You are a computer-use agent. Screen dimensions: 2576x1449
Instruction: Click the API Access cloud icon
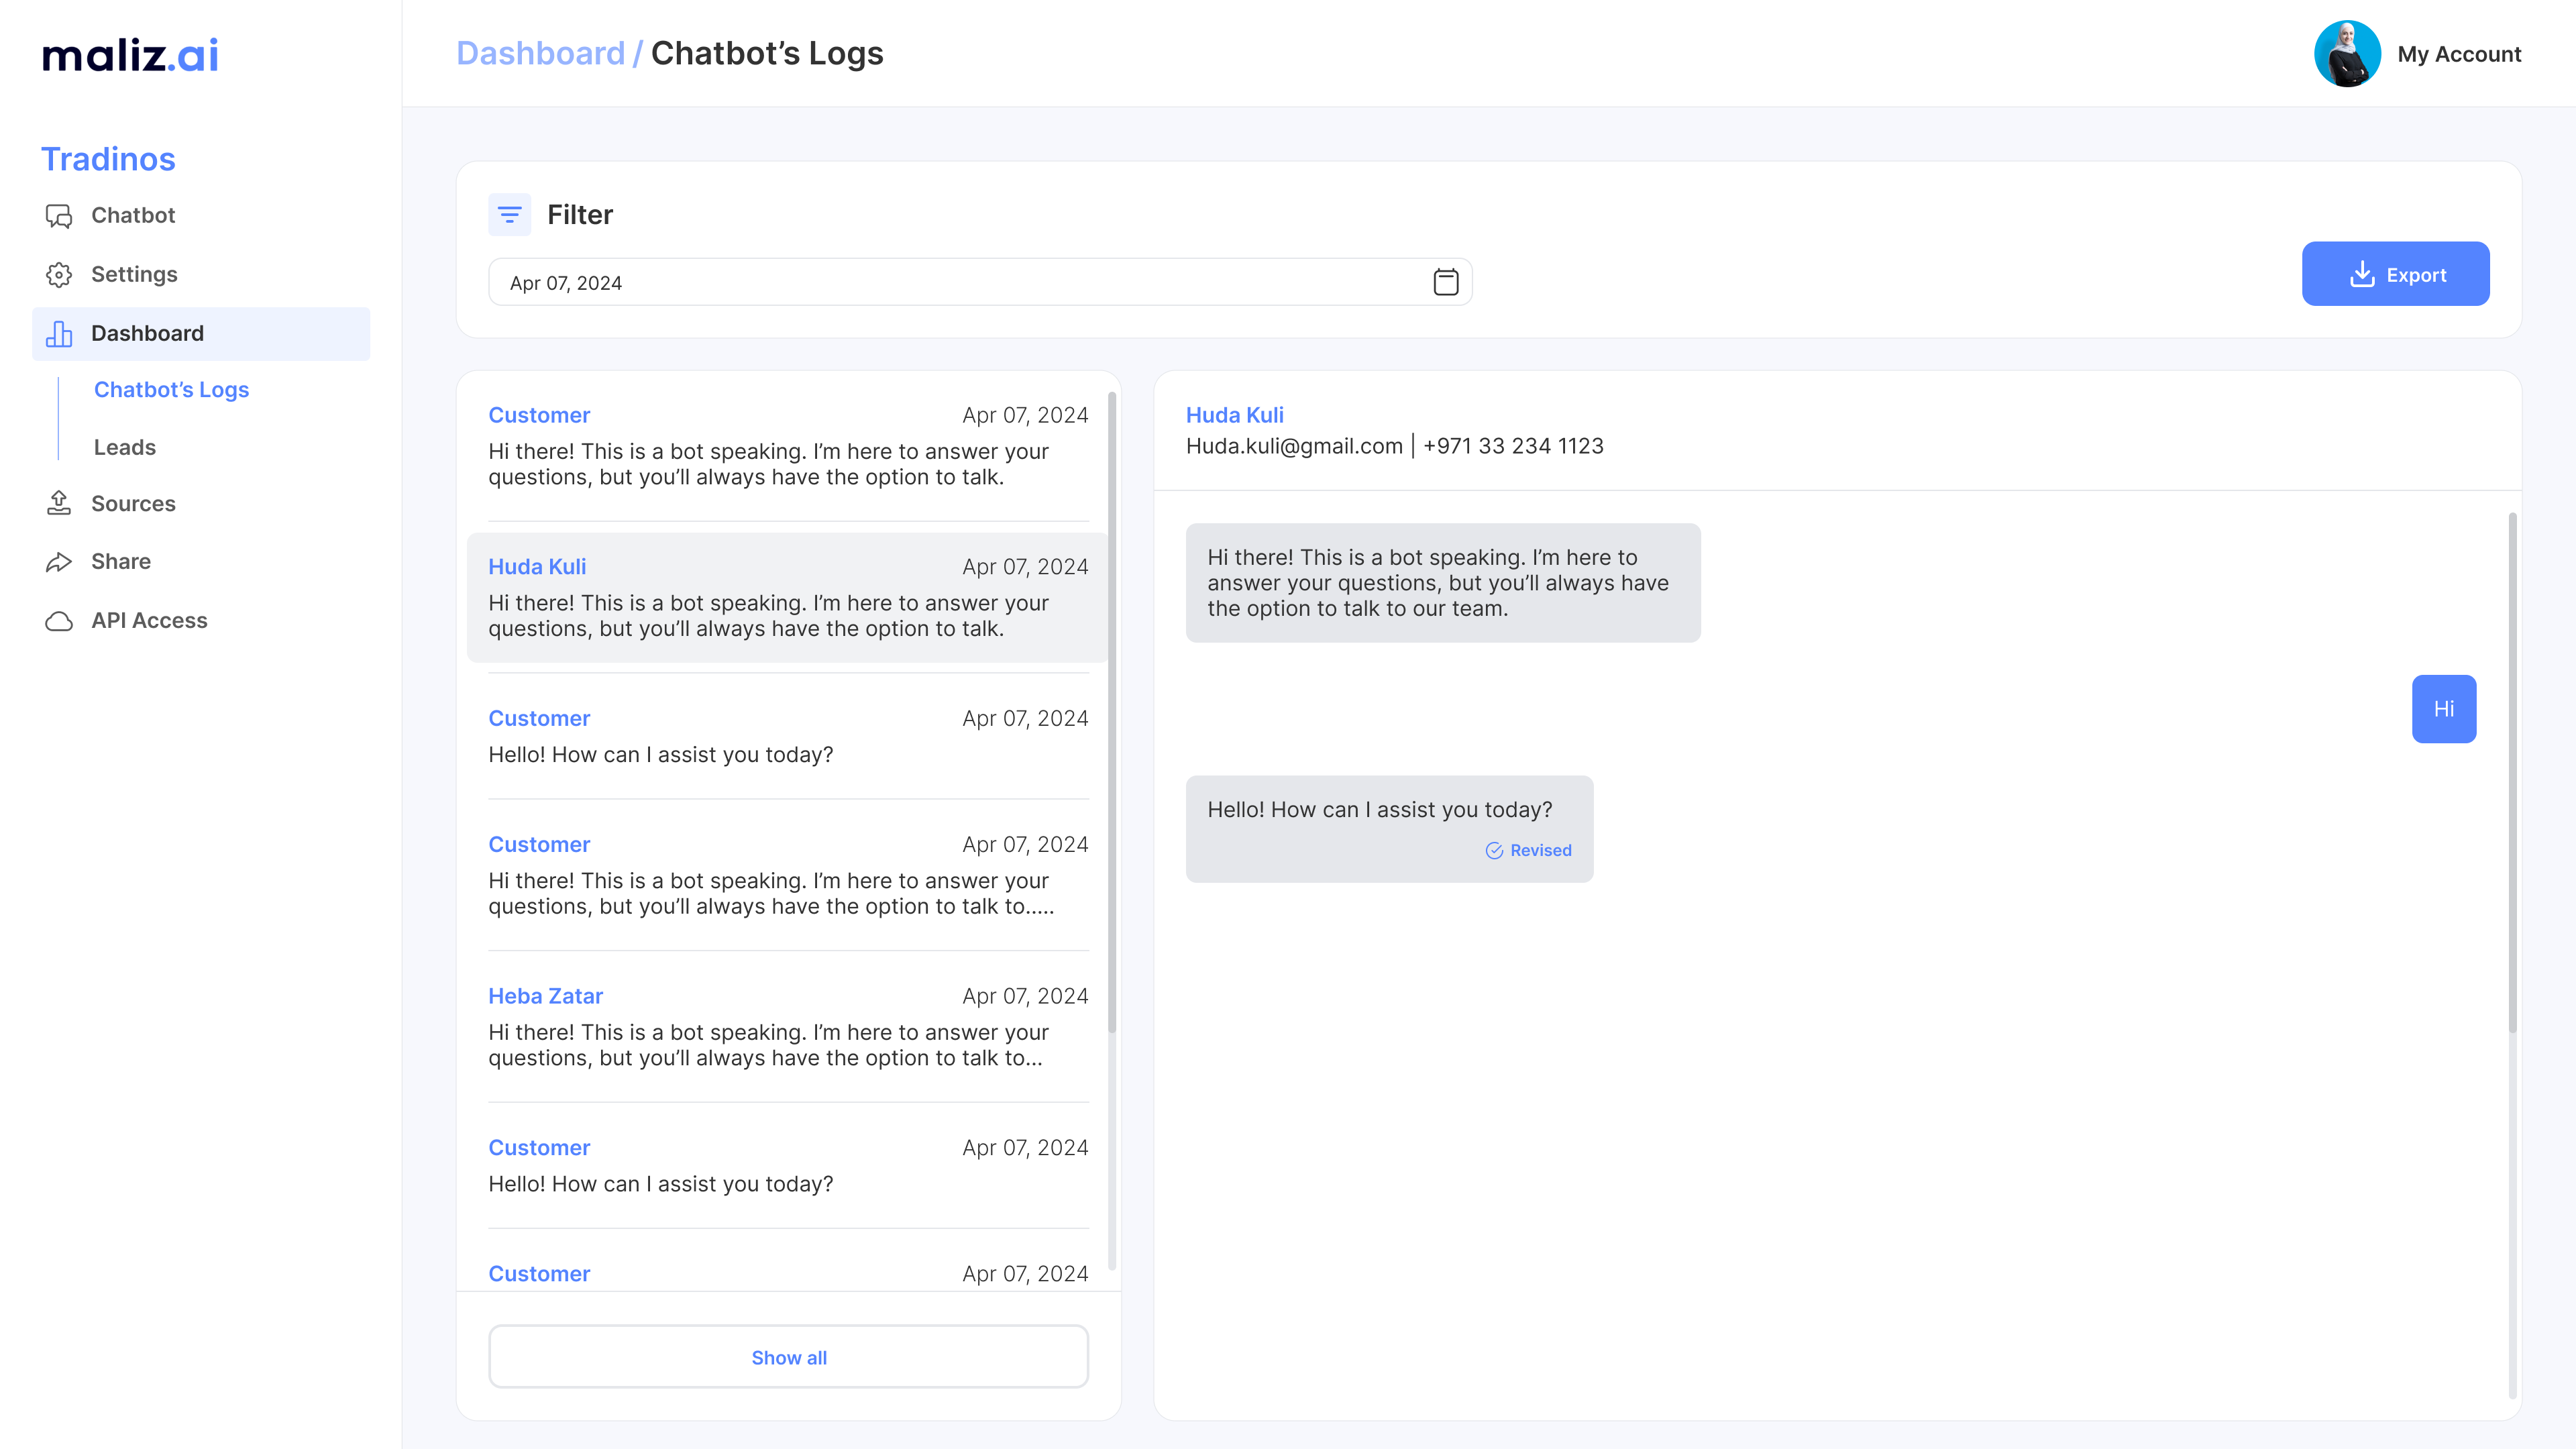click(x=59, y=621)
